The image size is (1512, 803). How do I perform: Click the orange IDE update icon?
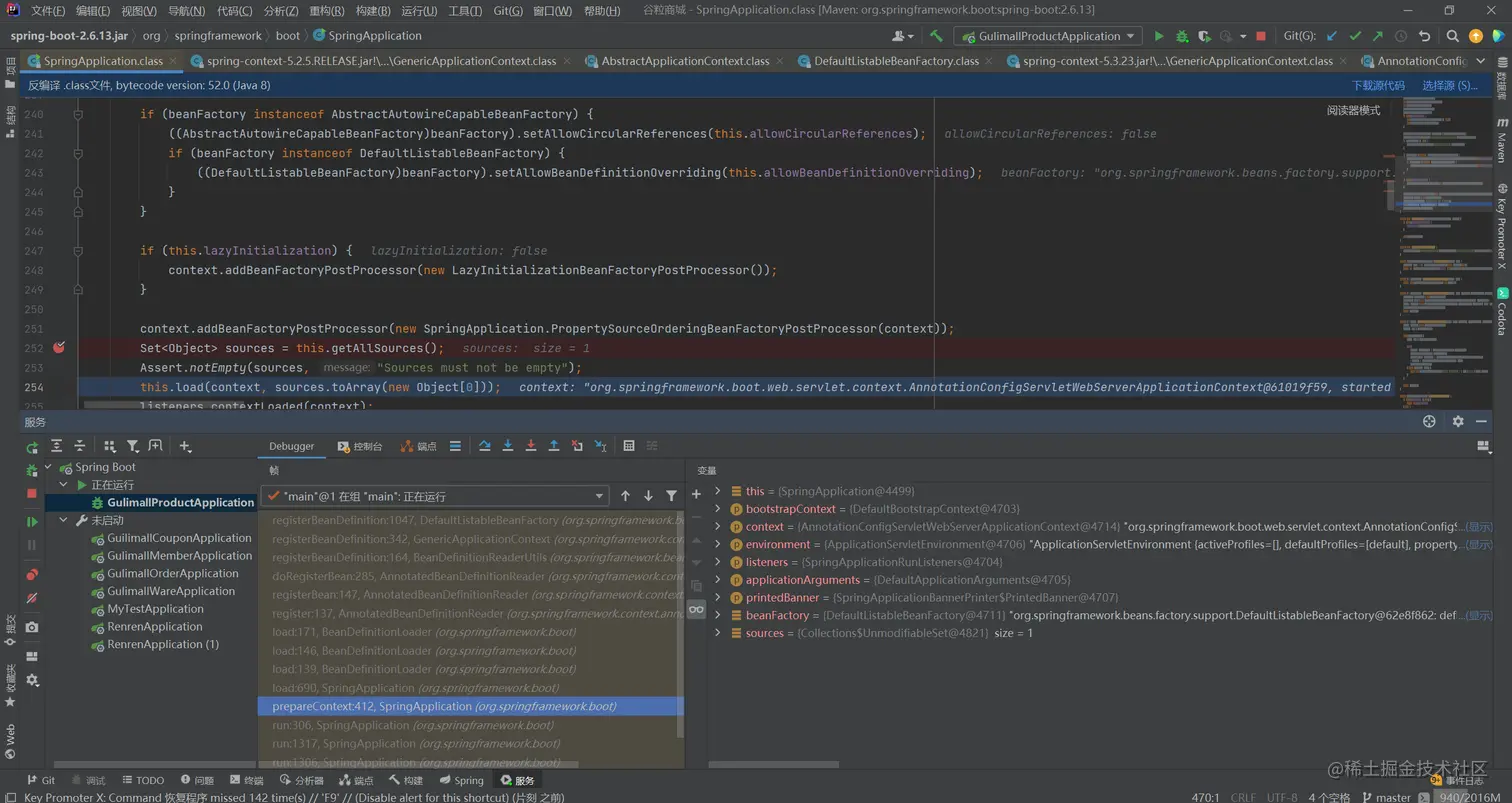(1476, 36)
